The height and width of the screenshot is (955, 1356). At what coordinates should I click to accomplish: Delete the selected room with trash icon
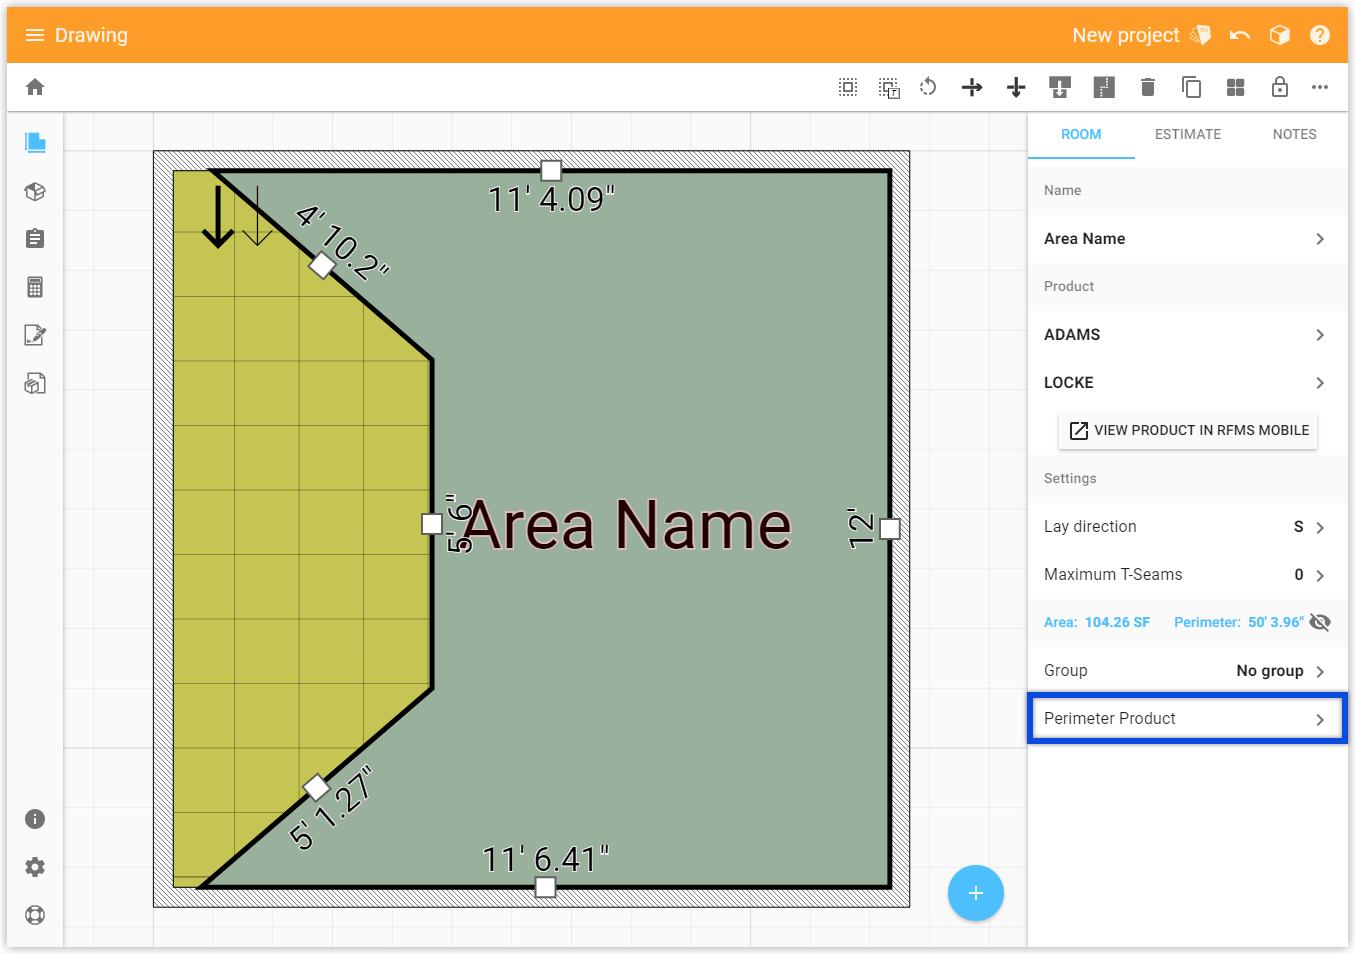[x=1148, y=87]
